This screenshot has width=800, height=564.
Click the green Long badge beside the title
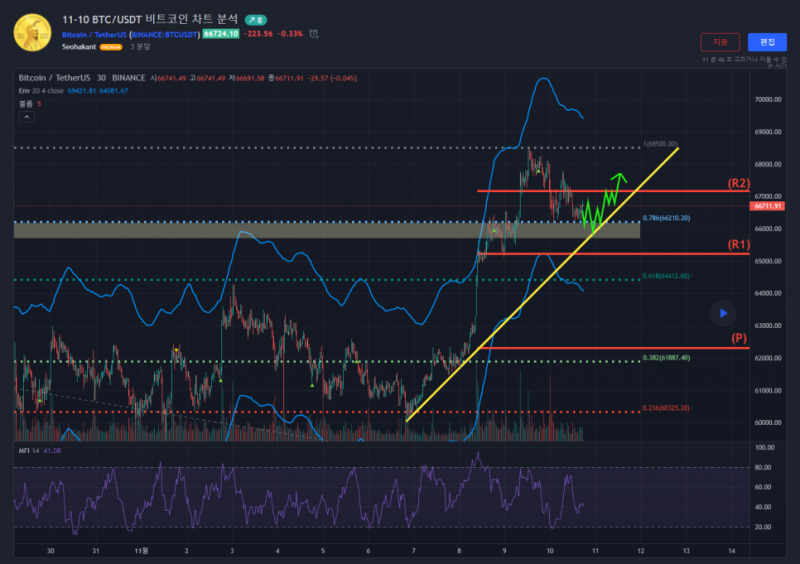(x=258, y=20)
